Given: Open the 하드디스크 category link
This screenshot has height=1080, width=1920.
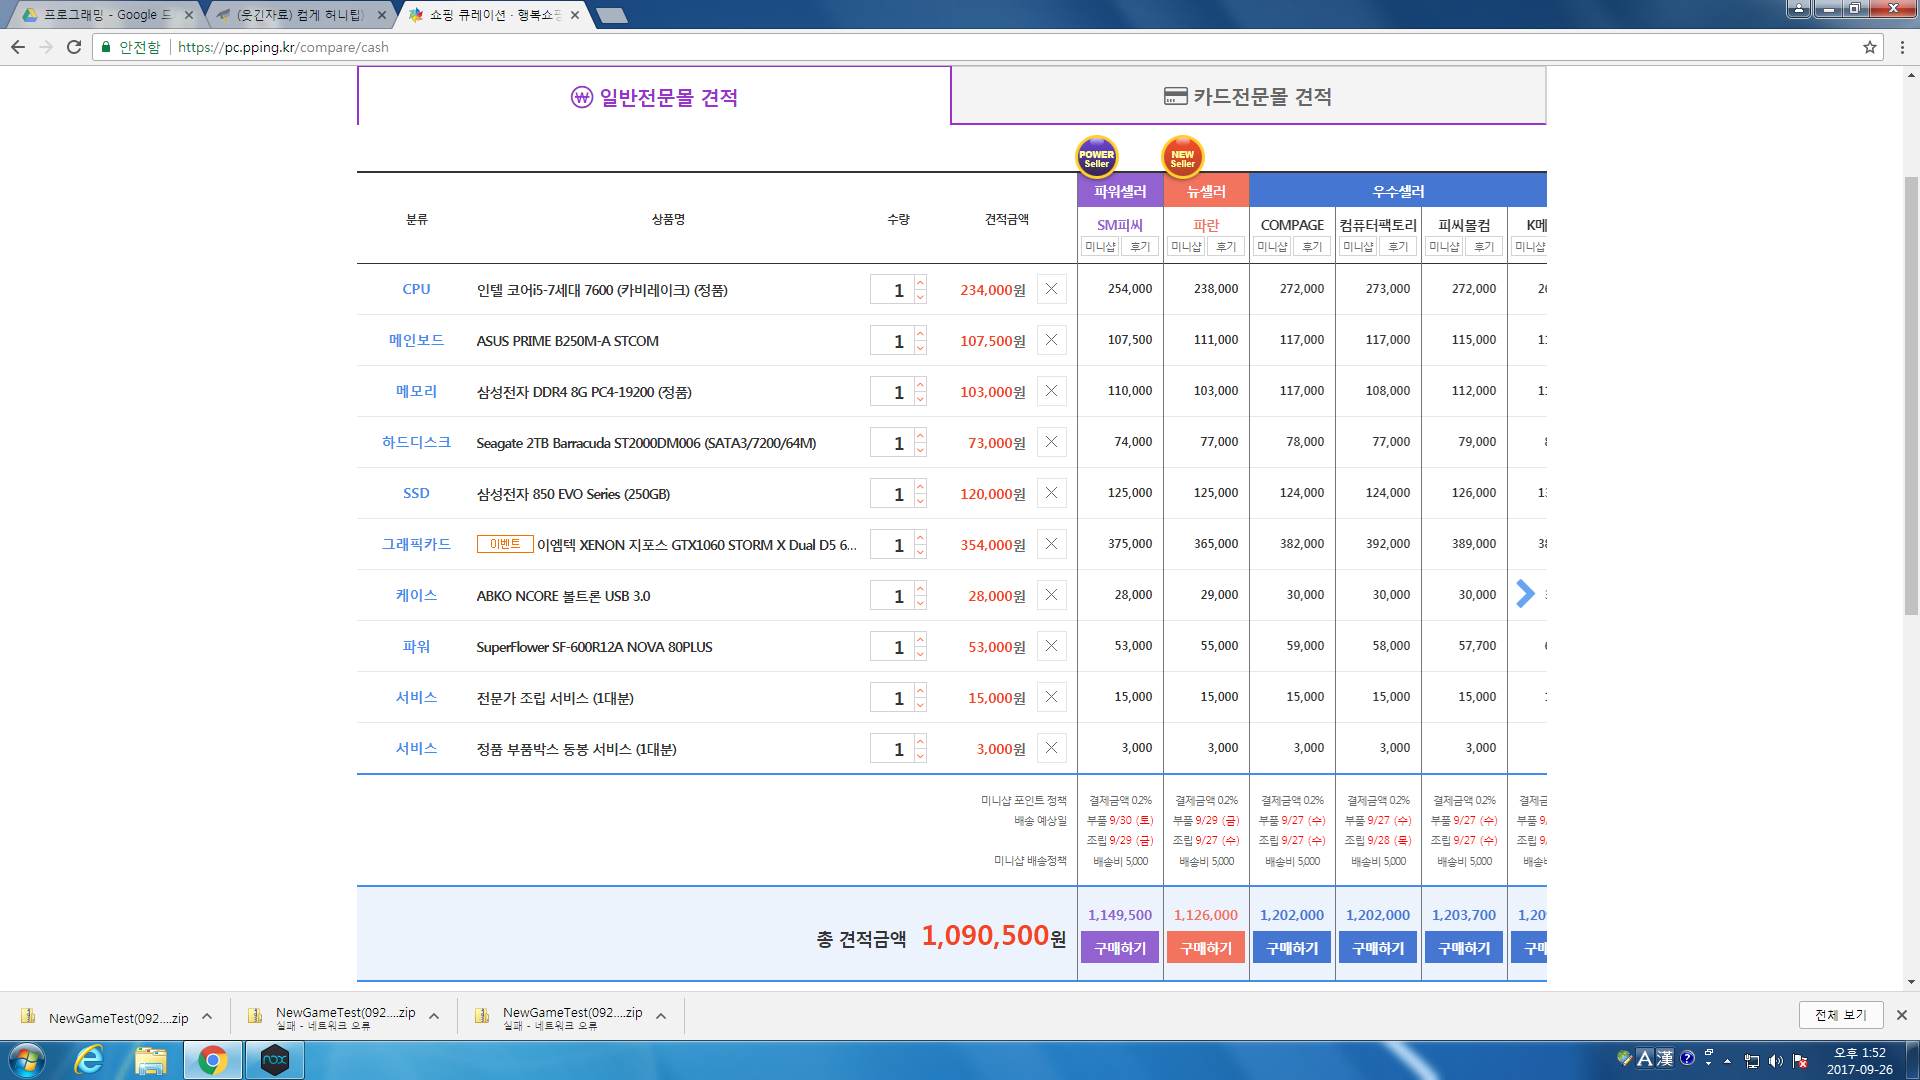Looking at the screenshot, I should click(416, 442).
